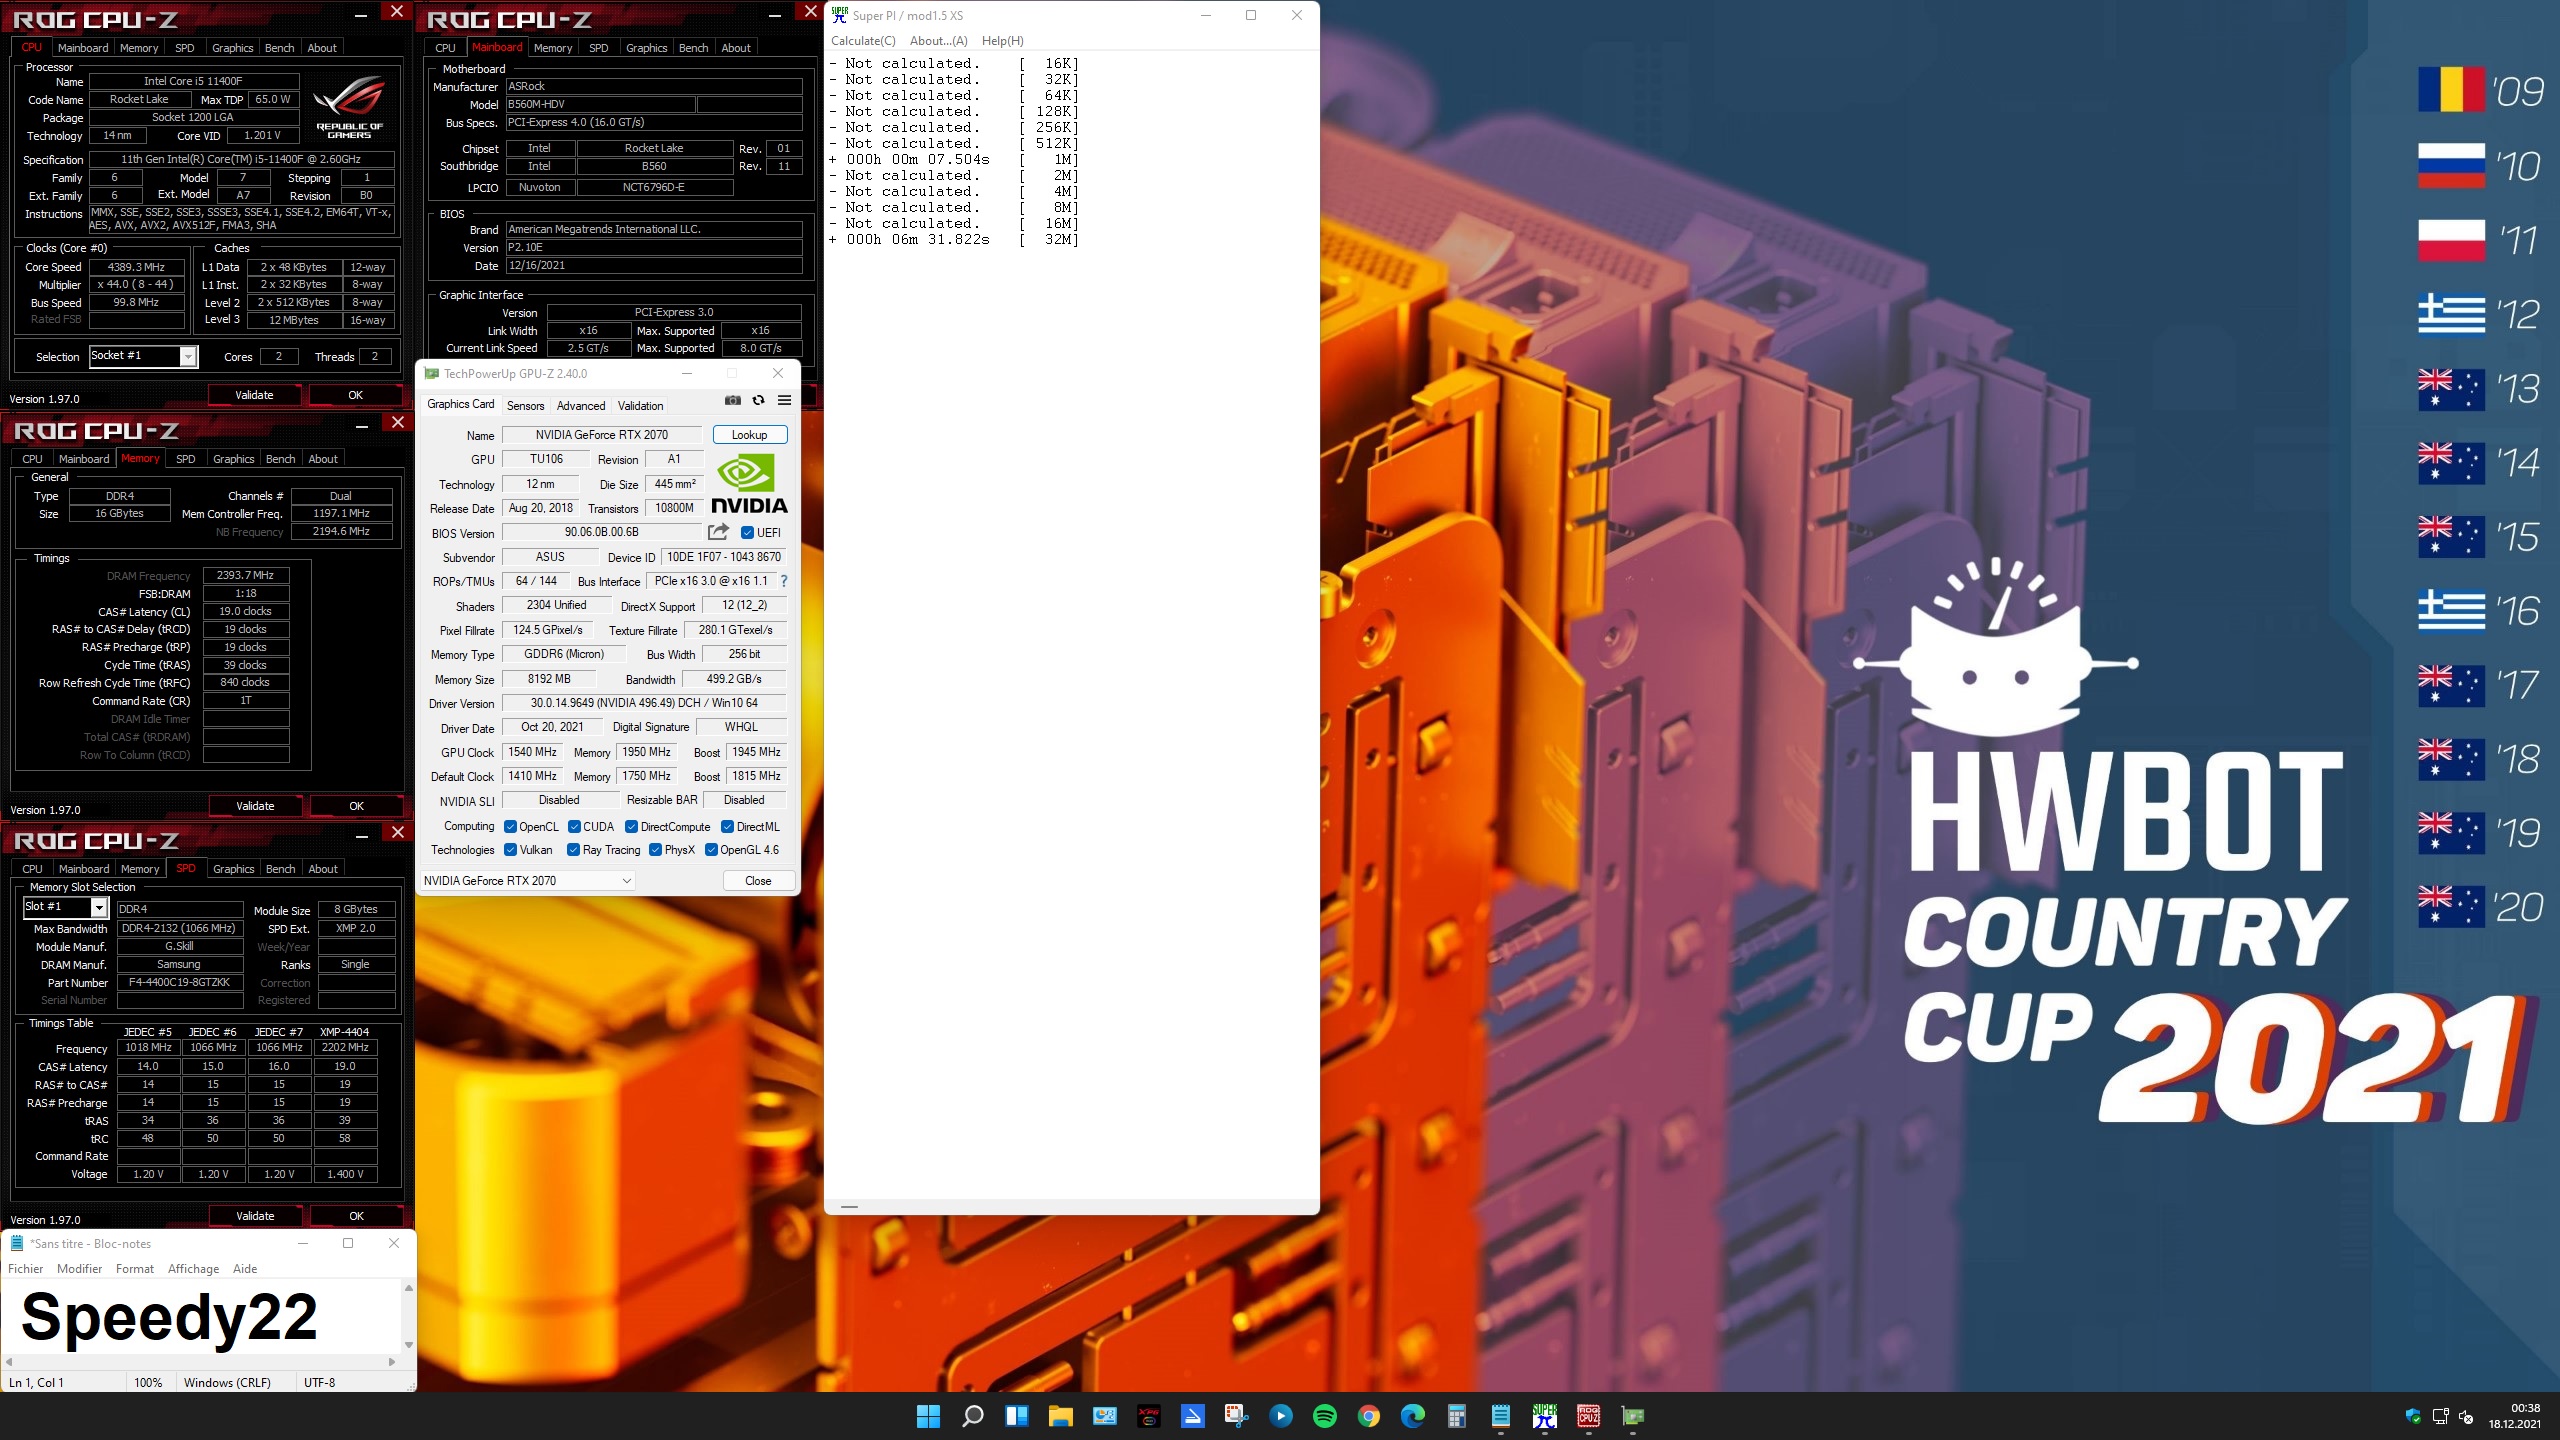2560x1440 pixels.
Task: Click OK in the SPD tab CPU-Z window
Action: tap(356, 1216)
